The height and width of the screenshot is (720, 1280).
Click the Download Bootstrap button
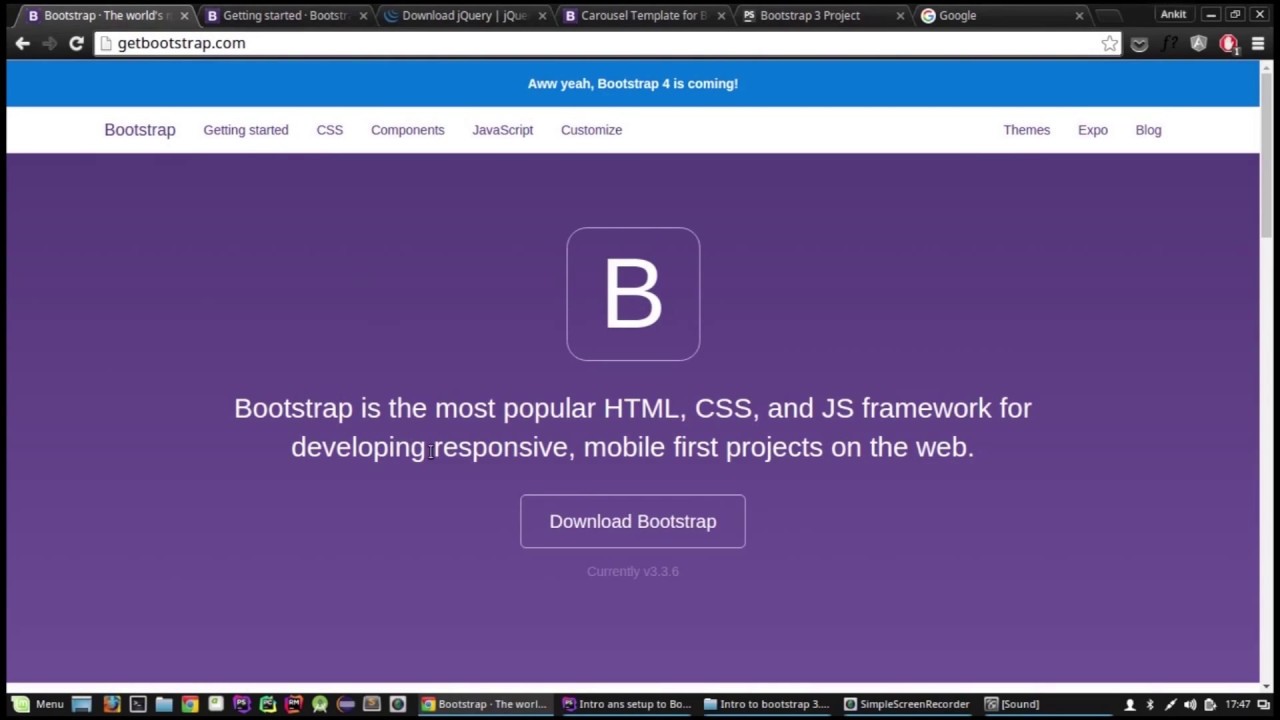coord(633,521)
